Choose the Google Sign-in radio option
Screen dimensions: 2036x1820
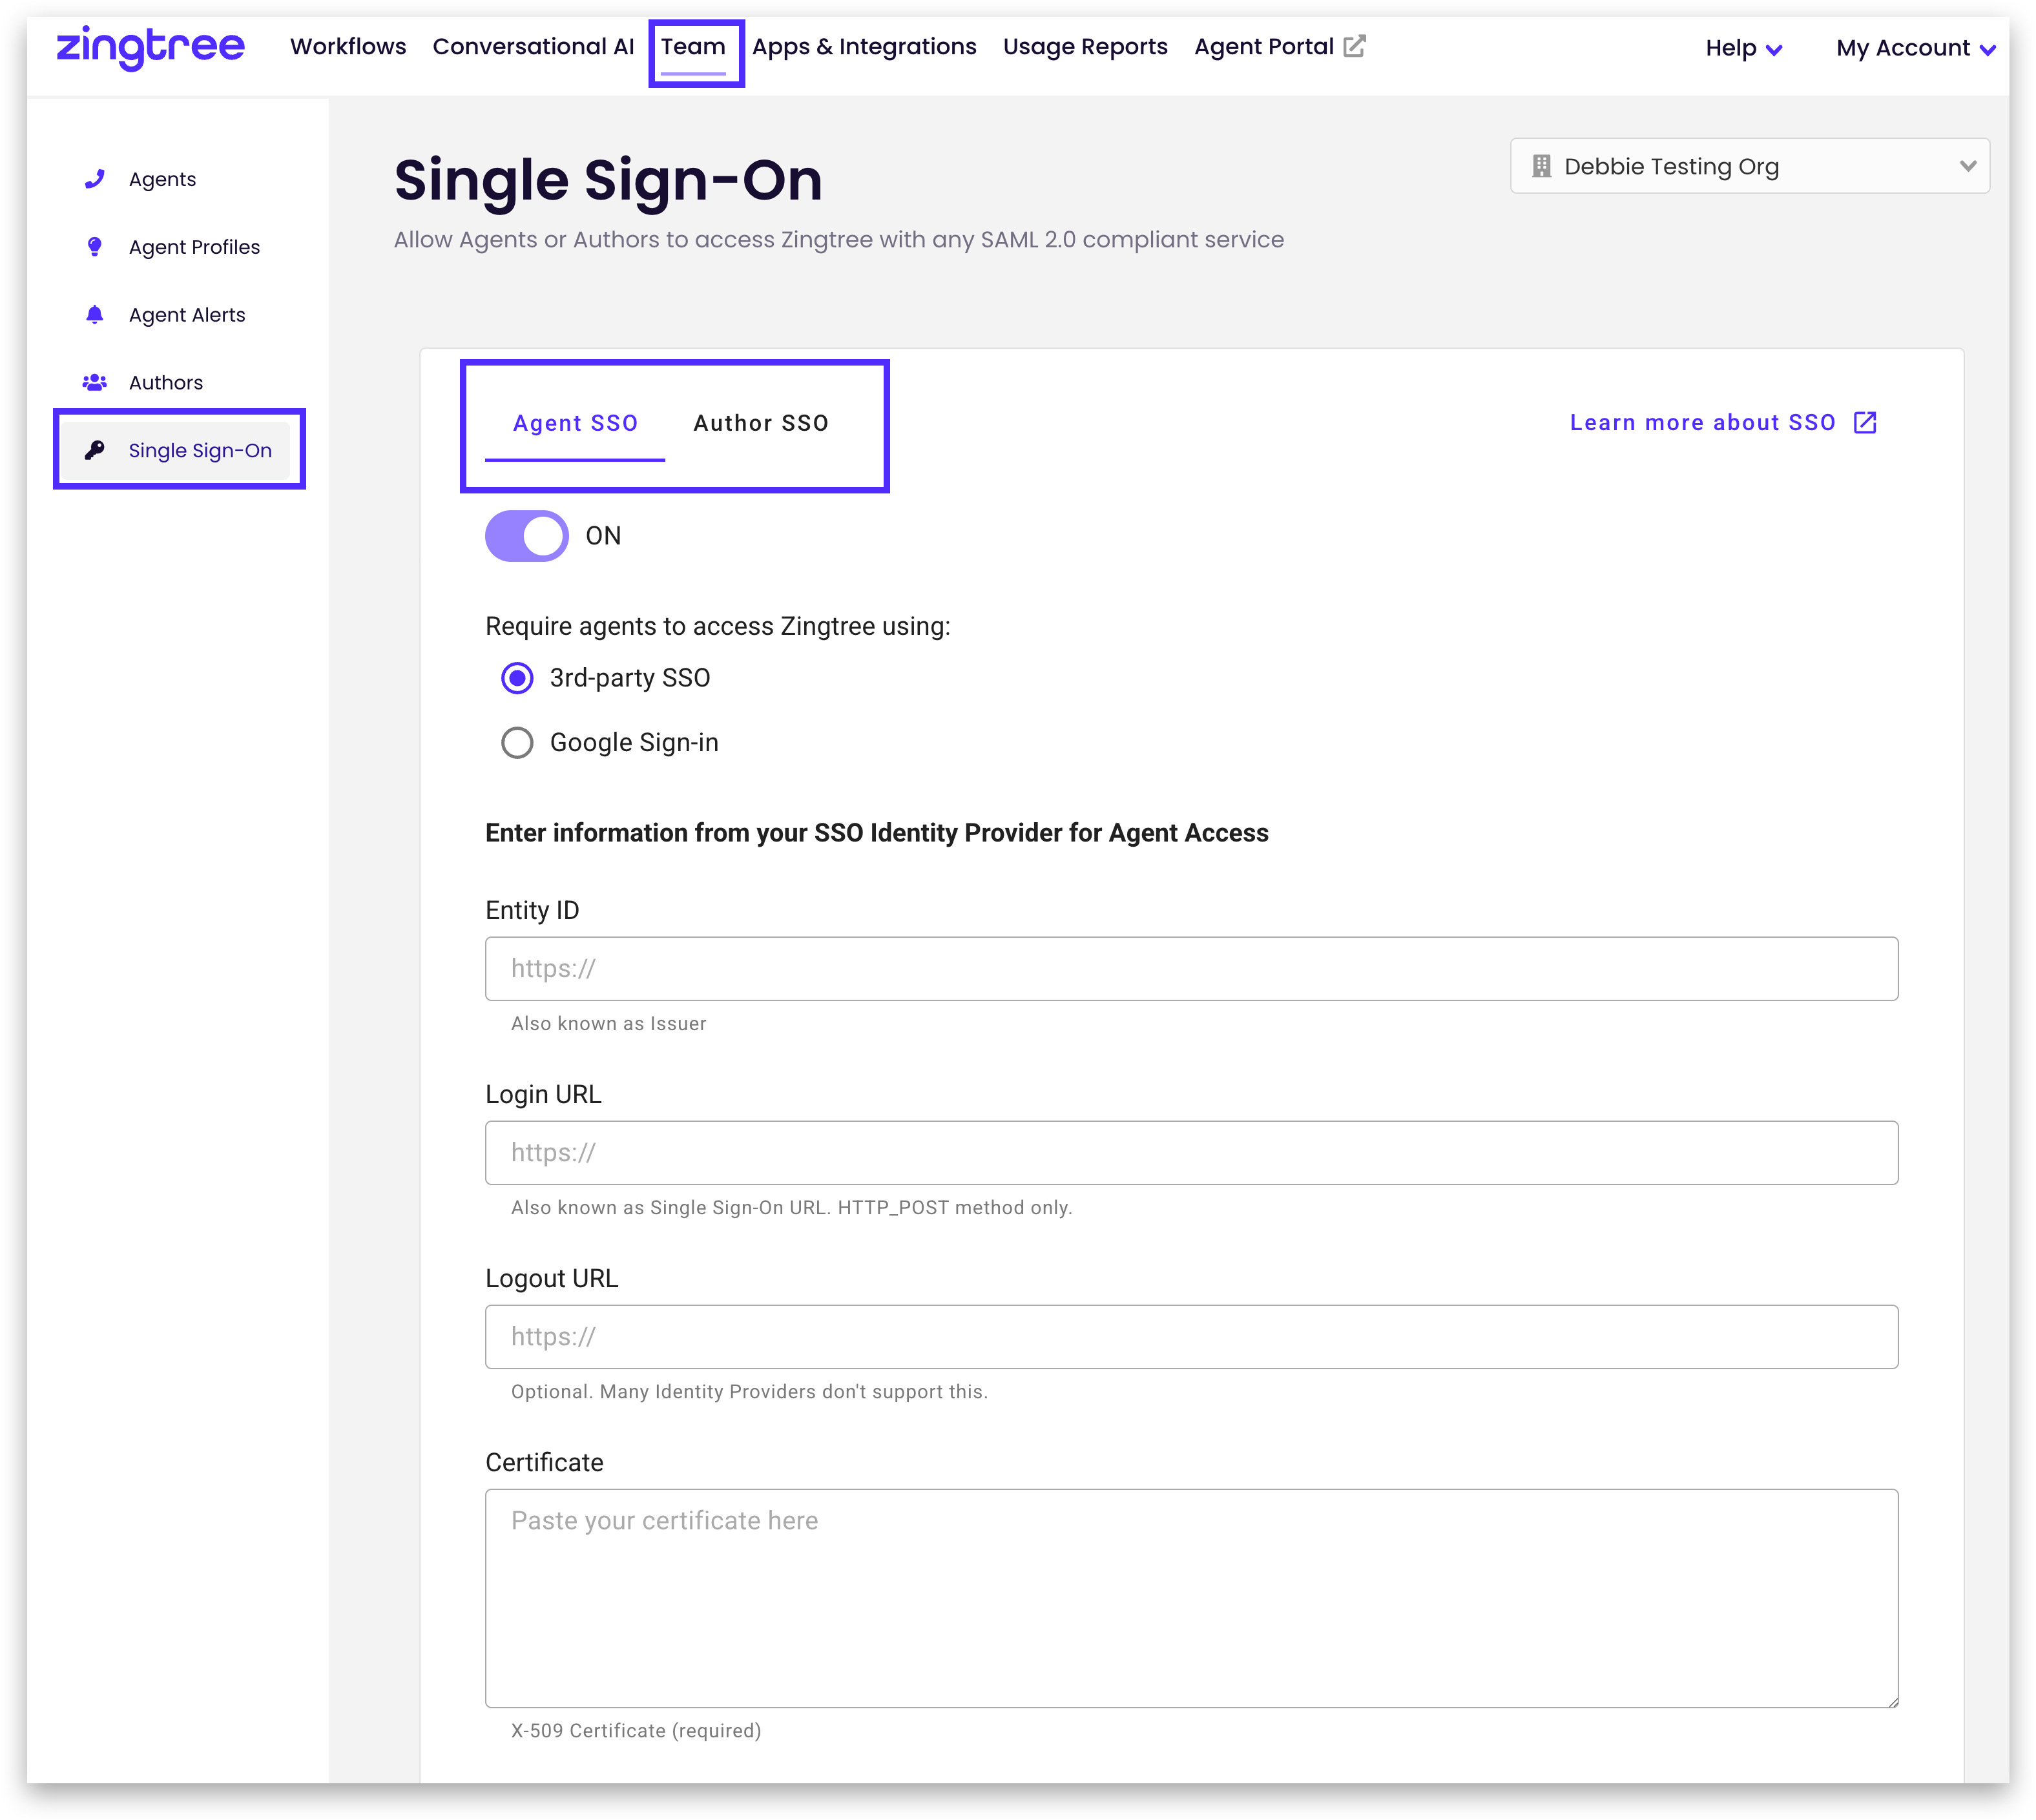pyautogui.click(x=517, y=743)
